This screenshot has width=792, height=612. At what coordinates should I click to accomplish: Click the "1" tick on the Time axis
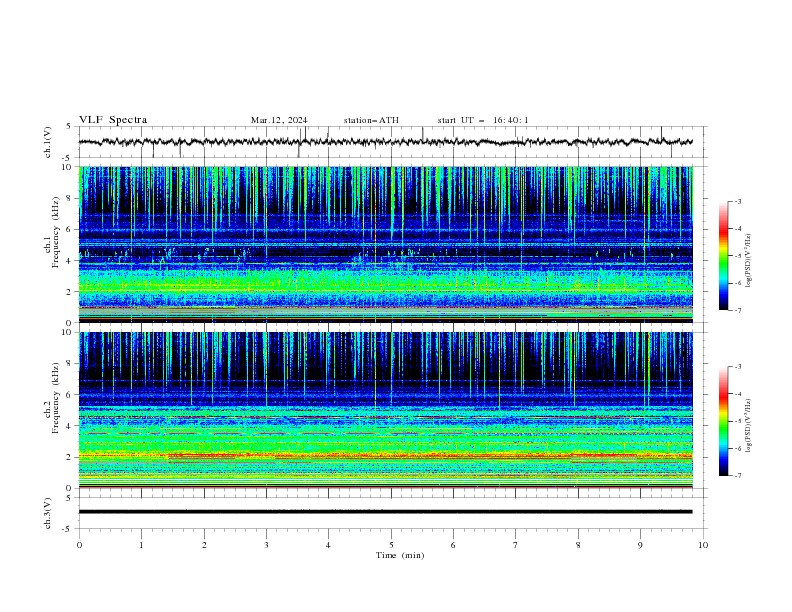point(141,545)
